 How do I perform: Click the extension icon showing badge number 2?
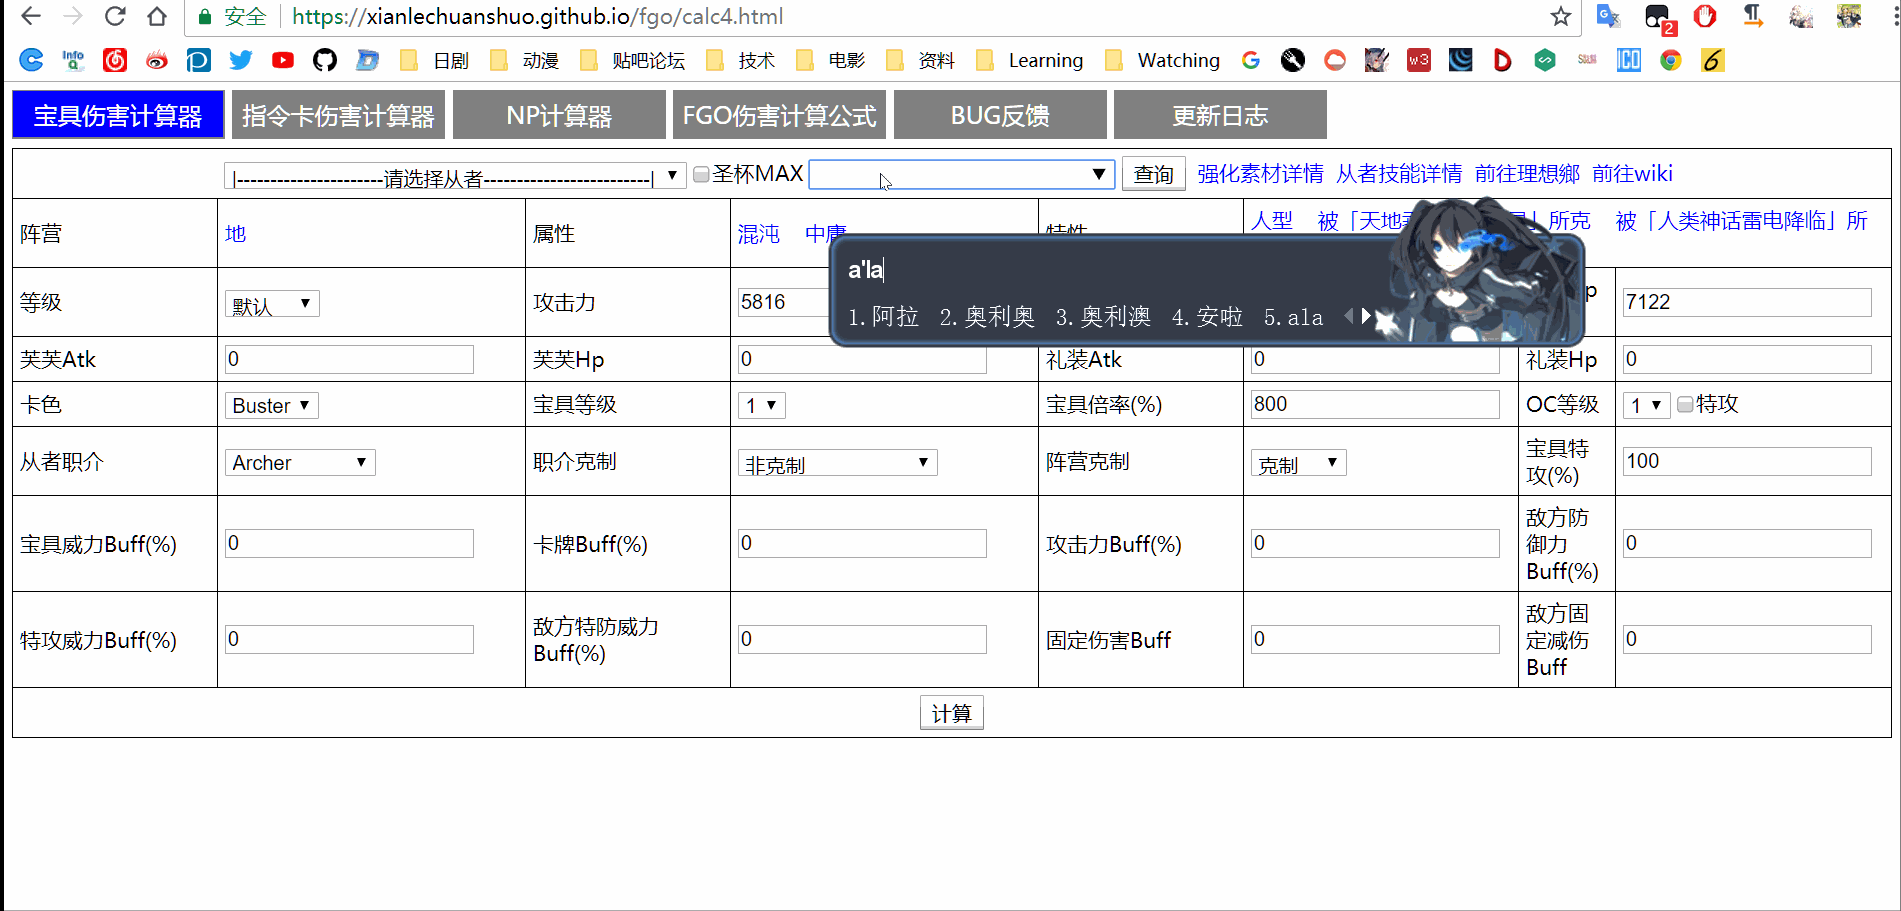(1657, 16)
